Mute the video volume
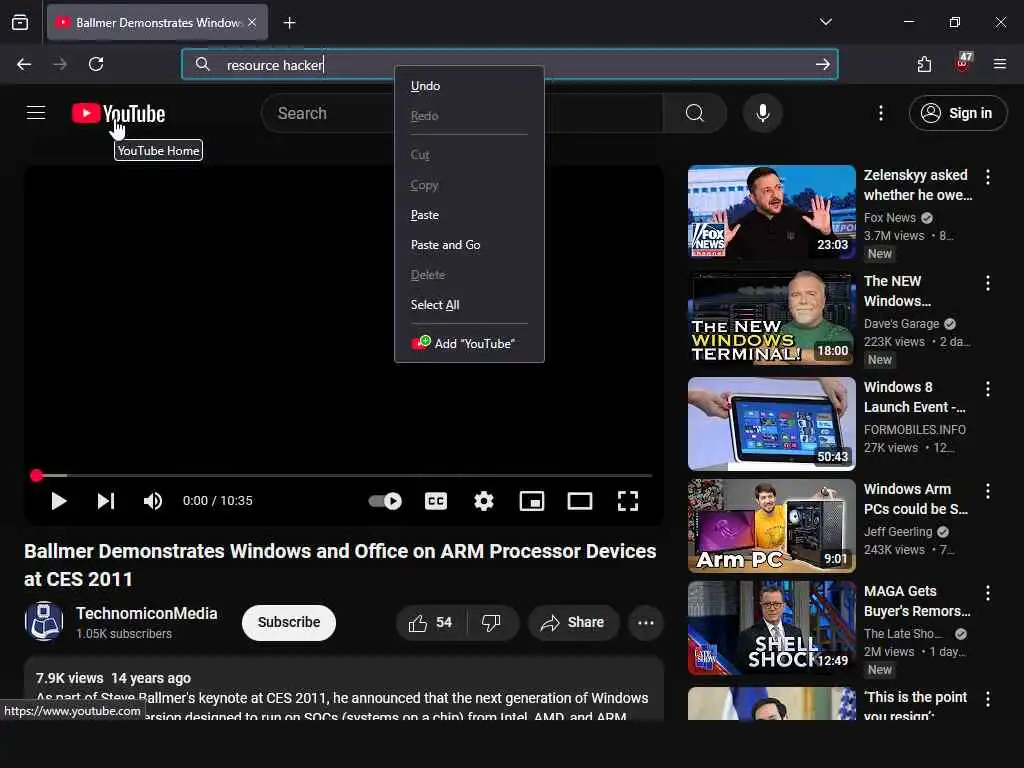Image resolution: width=1024 pixels, height=768 pixels. tap(152, 501)
